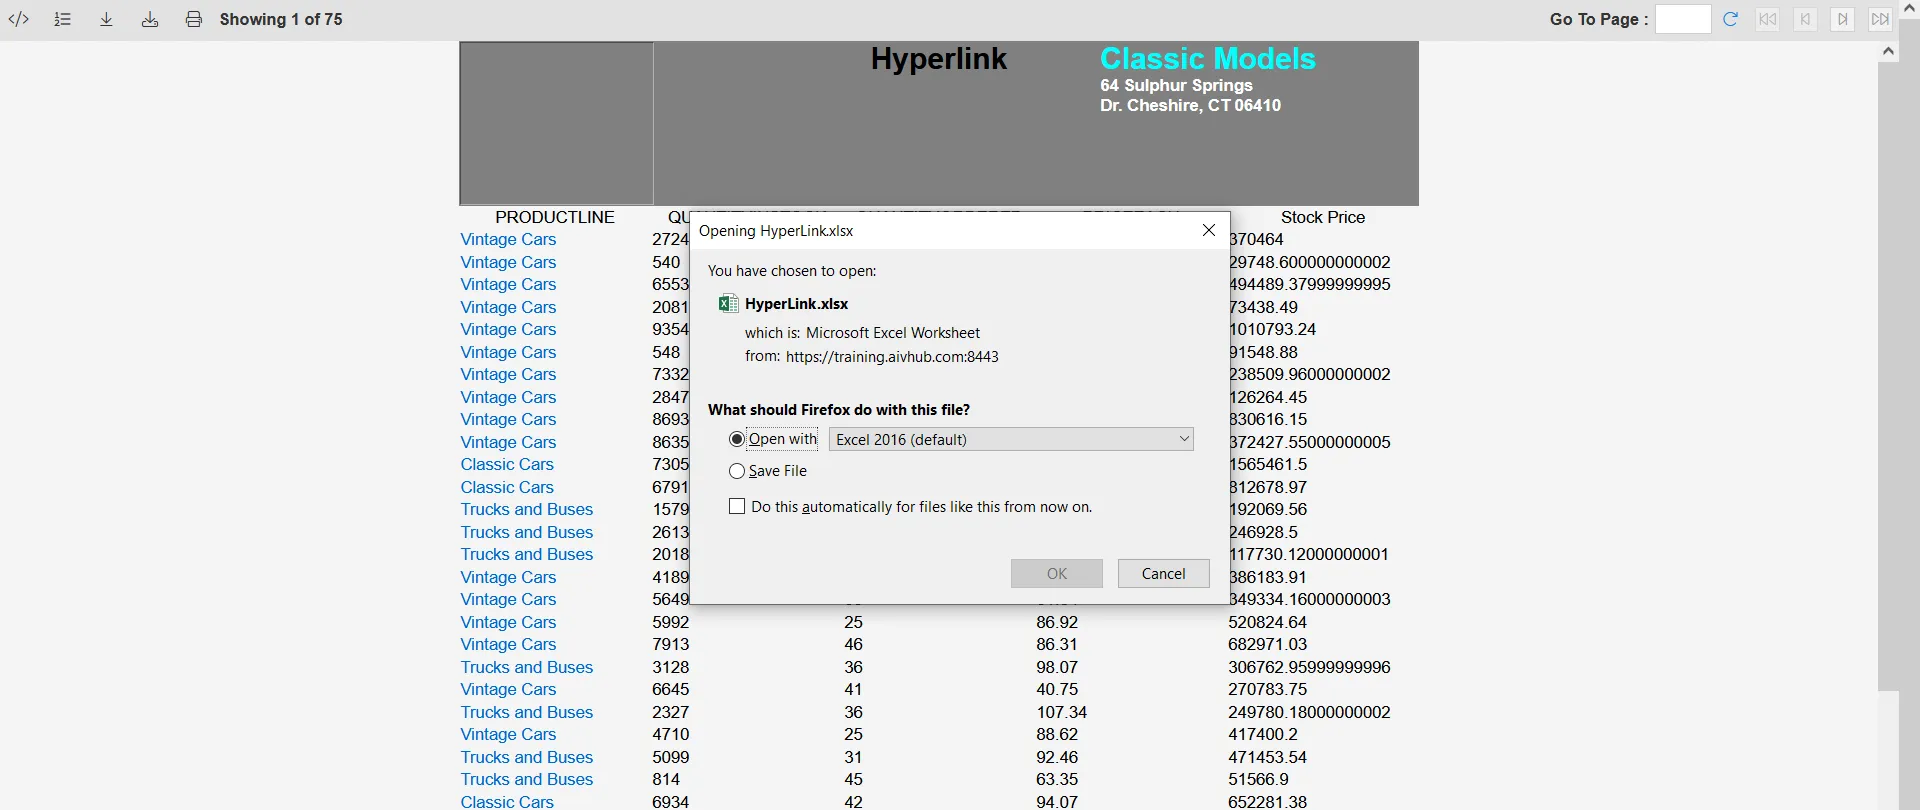This screenshot has height=810, width=1920.
Task: Open Vintage Cars link in row 6645
Action: [x=508, y=690]
